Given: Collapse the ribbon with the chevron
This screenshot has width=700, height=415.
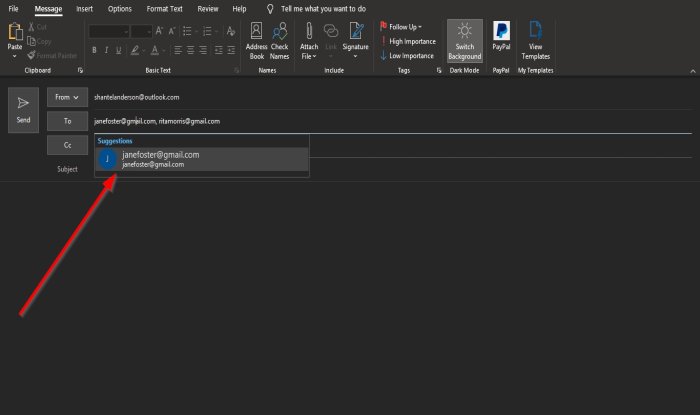Looking at the screenshot, I should (x=693, y=71).
